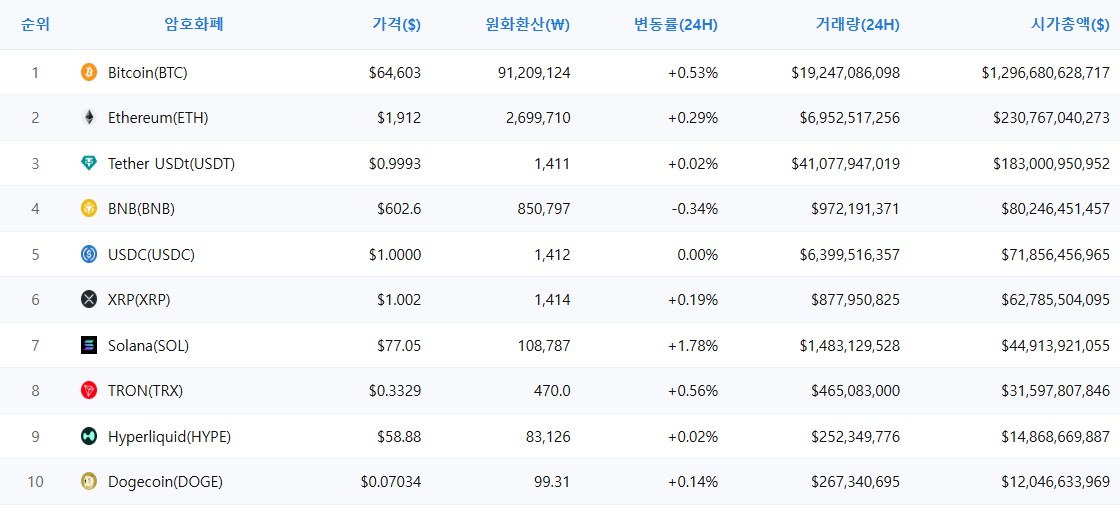Select the TRON change +0.56%
The image size is (1120, 514).
point(693,391)
